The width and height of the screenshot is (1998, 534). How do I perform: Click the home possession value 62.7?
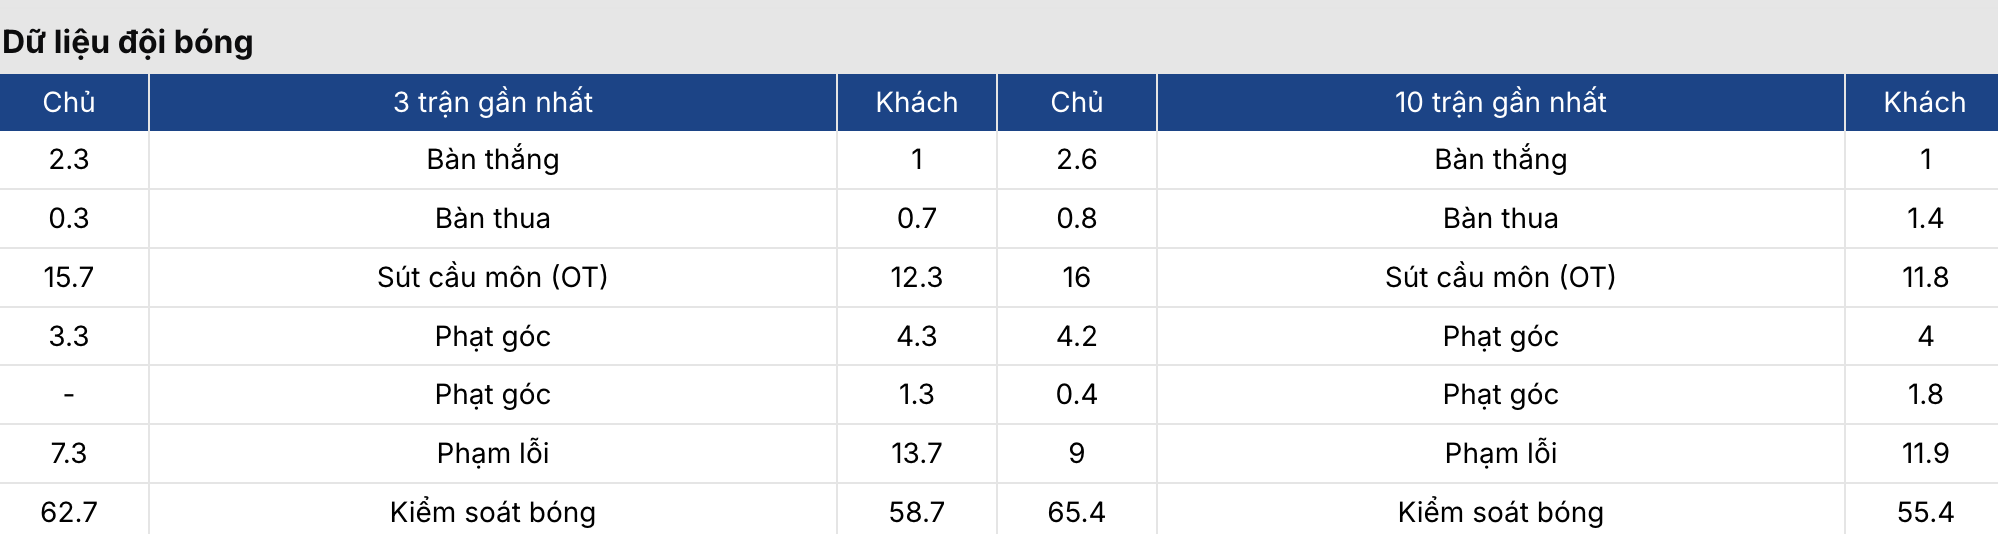69,512
